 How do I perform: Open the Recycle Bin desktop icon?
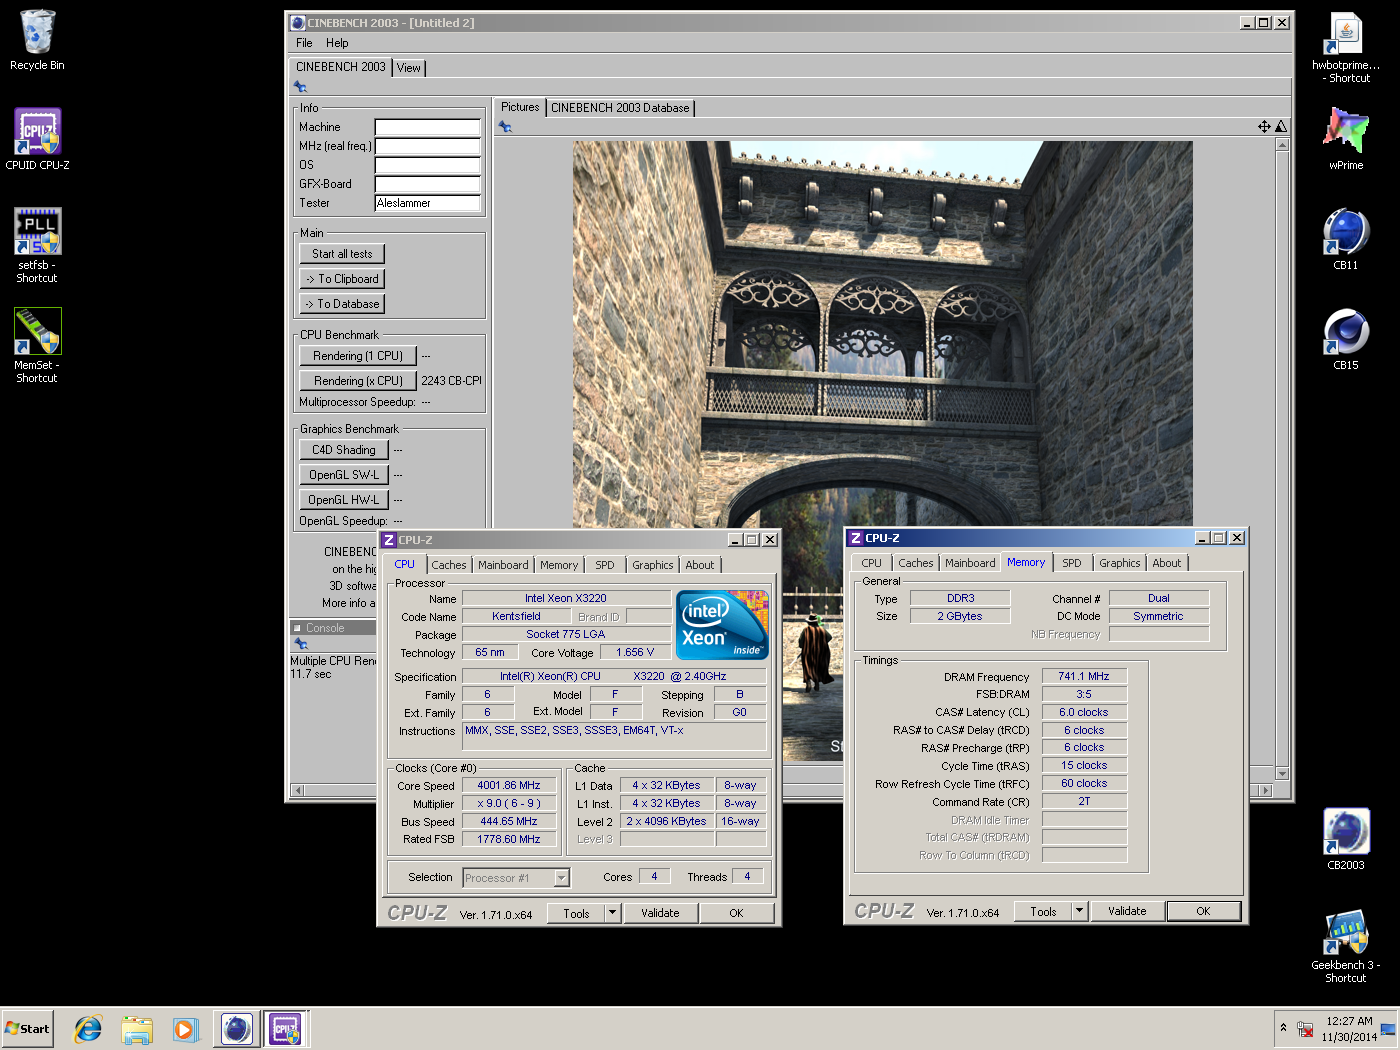click(x=37, y=40)
